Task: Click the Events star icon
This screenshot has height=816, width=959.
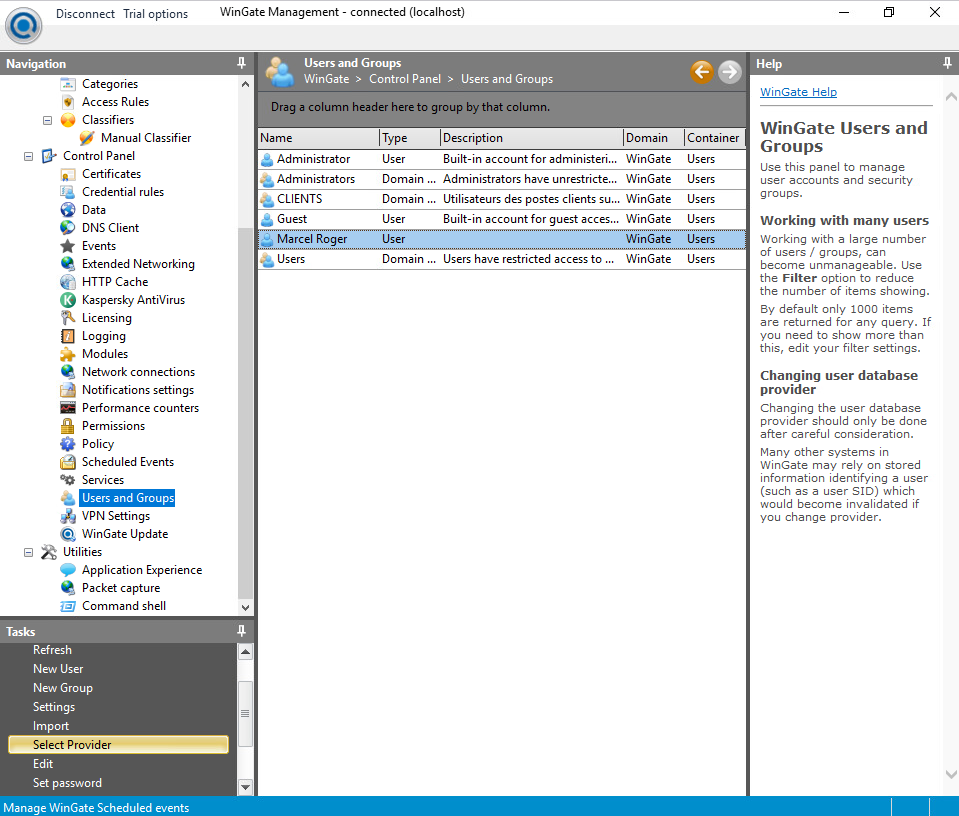Action: [x=68, y=246]
